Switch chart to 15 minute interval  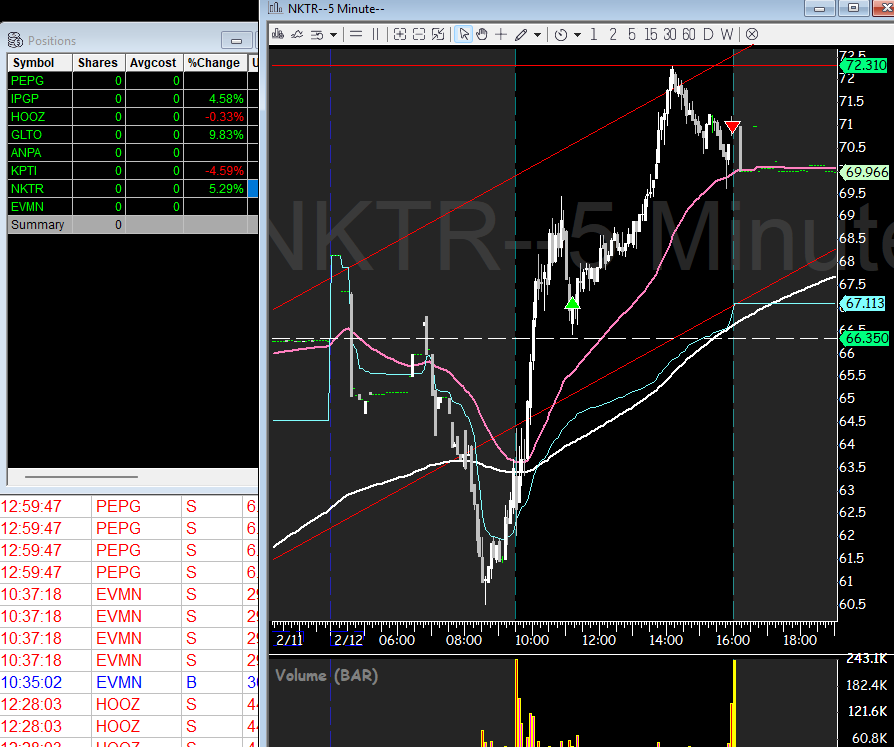(x=651, y=35)
